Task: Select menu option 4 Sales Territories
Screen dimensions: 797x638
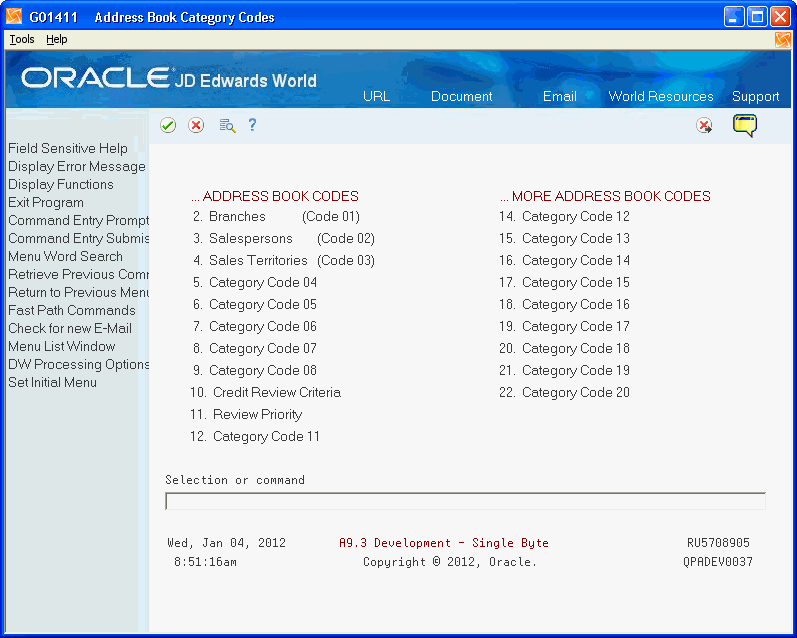Action: (x=284, y=260)
